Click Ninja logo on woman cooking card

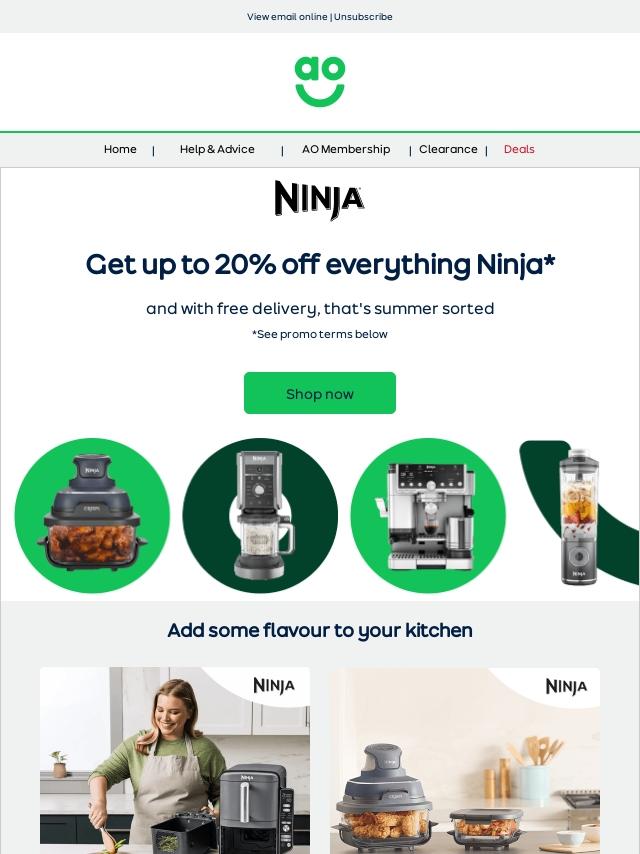coord(274,686)
